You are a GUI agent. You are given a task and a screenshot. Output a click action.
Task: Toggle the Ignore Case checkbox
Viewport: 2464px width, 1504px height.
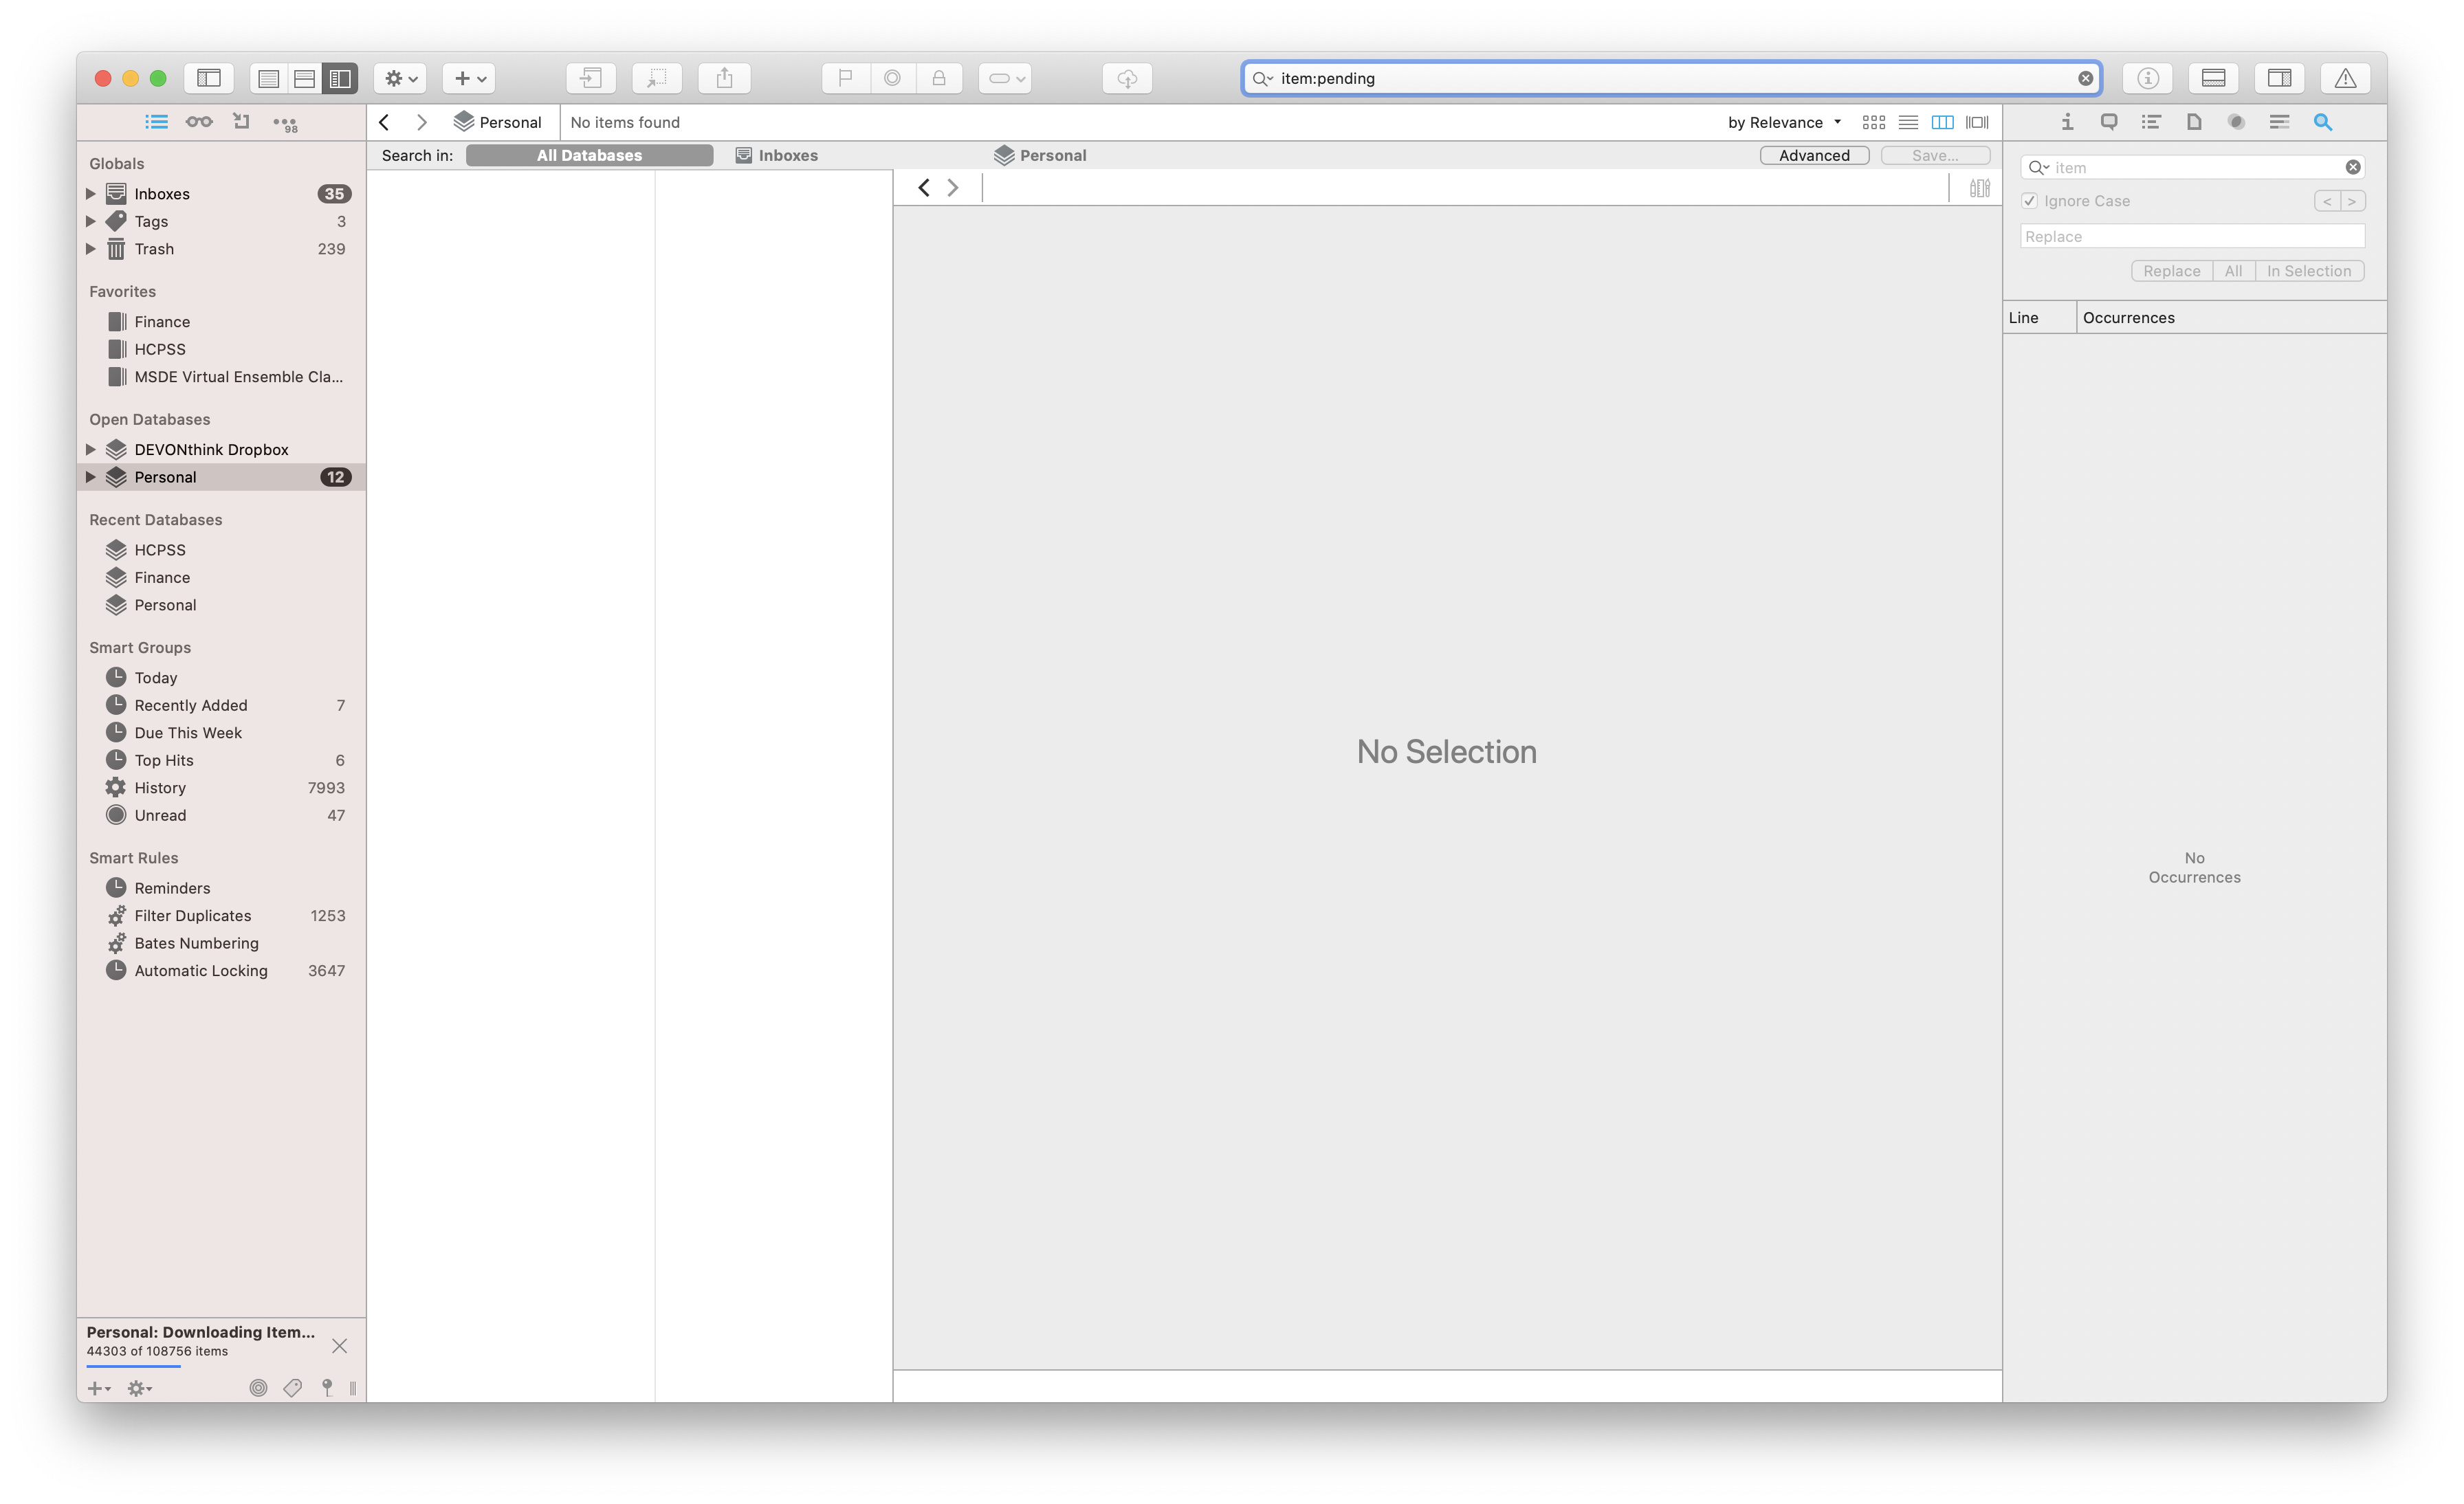point(2029,201)
